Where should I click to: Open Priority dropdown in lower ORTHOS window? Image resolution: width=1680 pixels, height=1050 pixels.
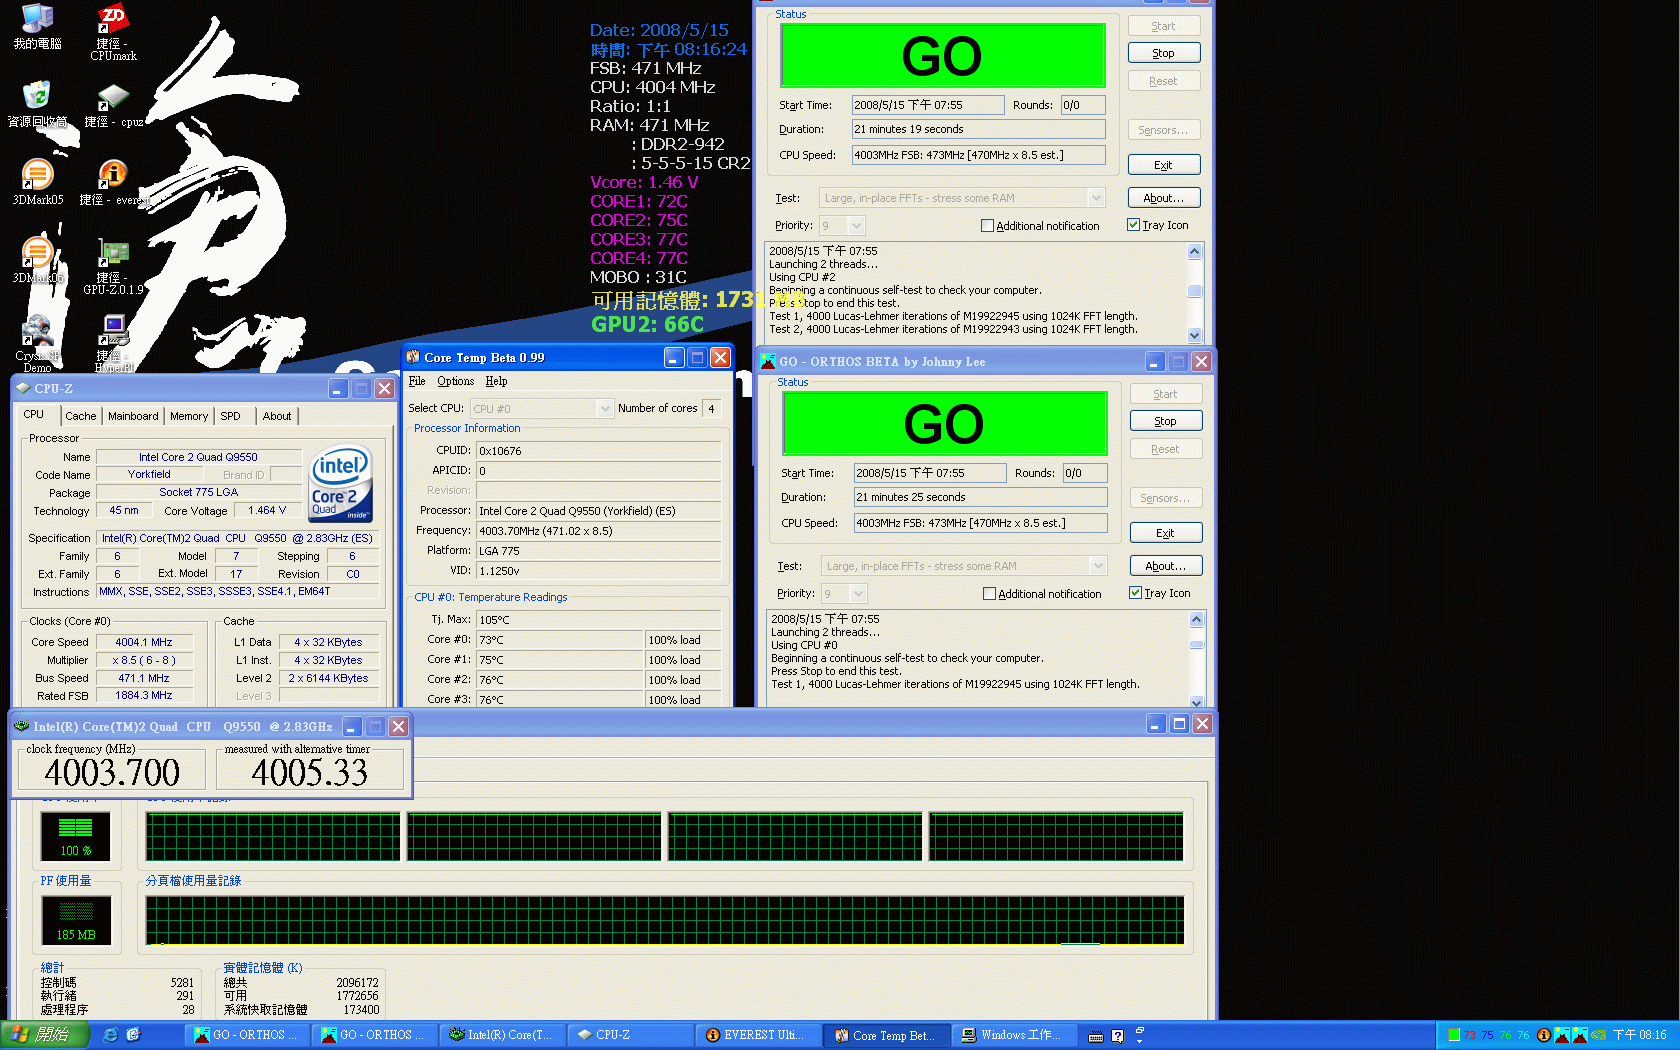click(x=858, y=594)
